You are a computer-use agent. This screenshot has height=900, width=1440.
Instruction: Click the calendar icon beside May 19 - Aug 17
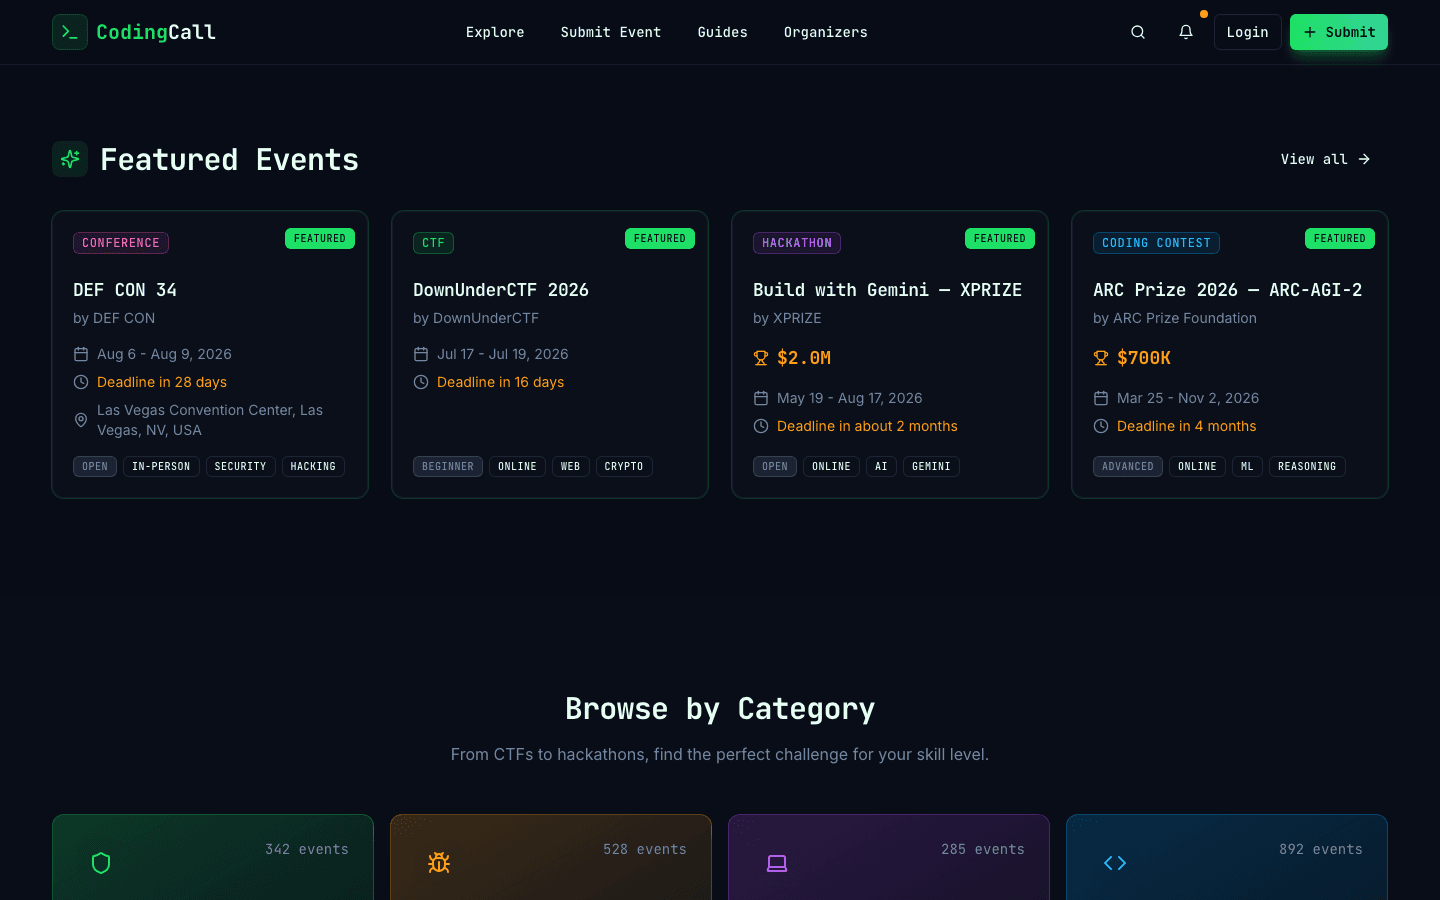(x=761, y=398)
